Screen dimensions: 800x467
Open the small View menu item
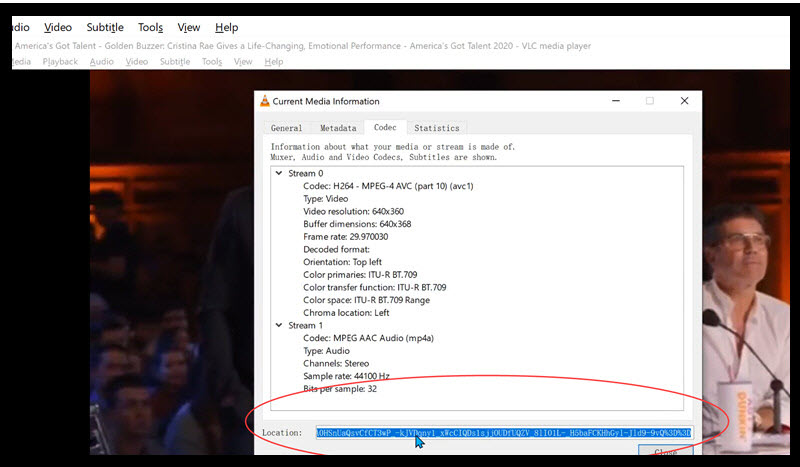pos(243,62)
